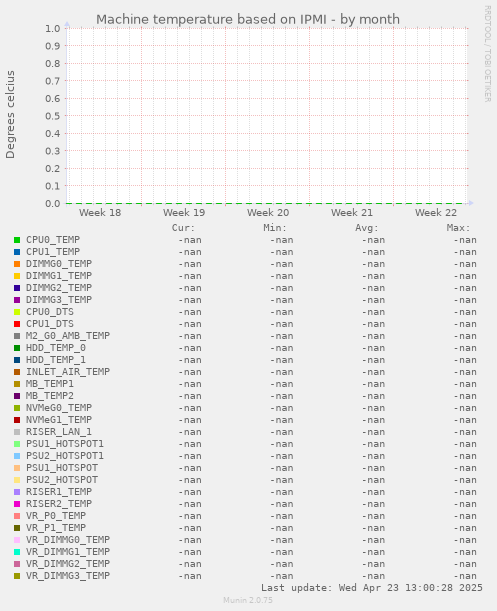This screenshot has width=497, height=611.
Task: Select the VR_P0_TEMP legend label
Action: pyautogui.click(x=56, y=516)
